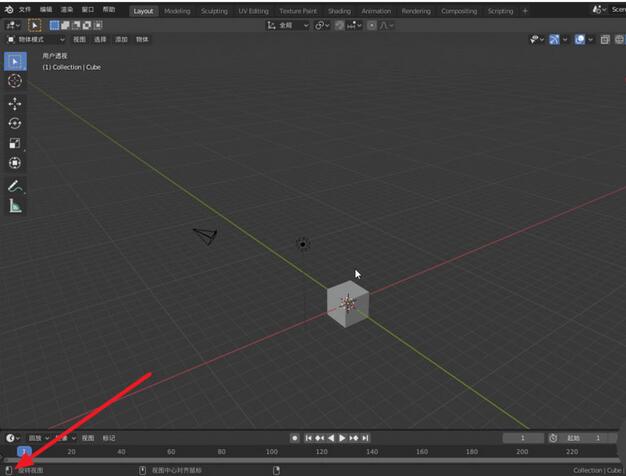Viewport: 626px width, 476px height.
Task: Select the Move tool
Action: point(15,104)
